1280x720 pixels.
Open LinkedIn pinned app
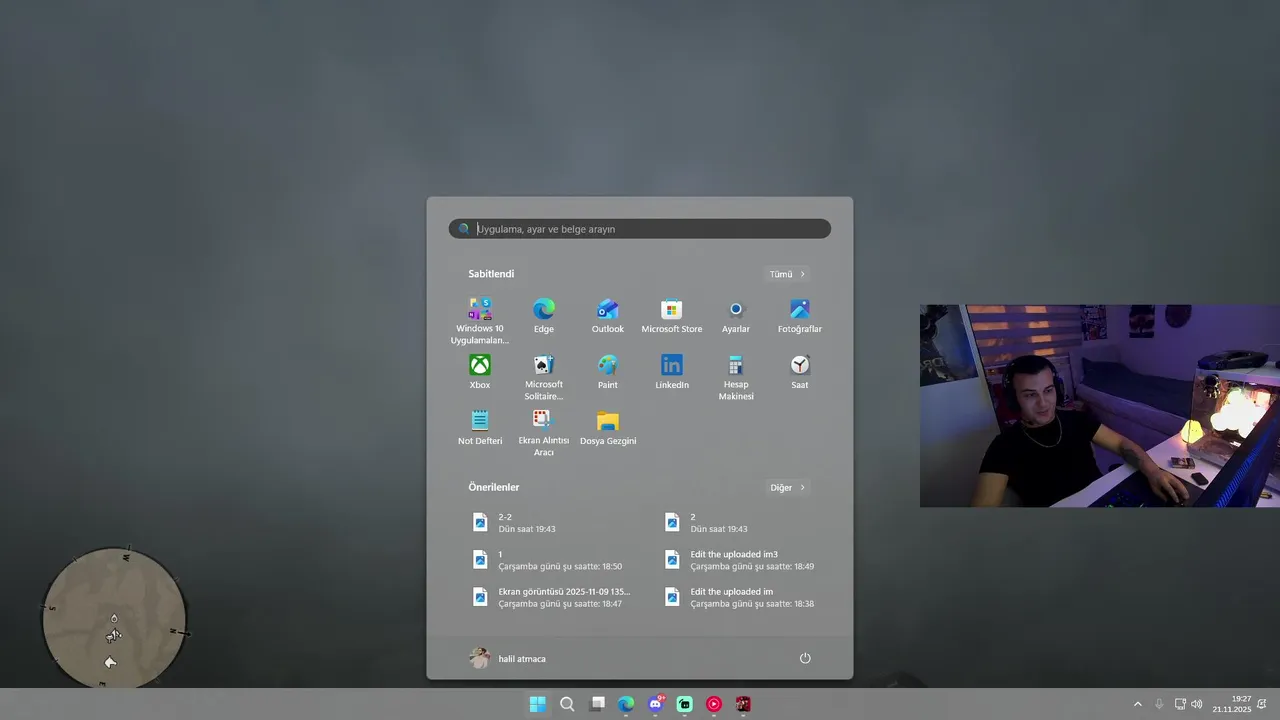[672, 372]
